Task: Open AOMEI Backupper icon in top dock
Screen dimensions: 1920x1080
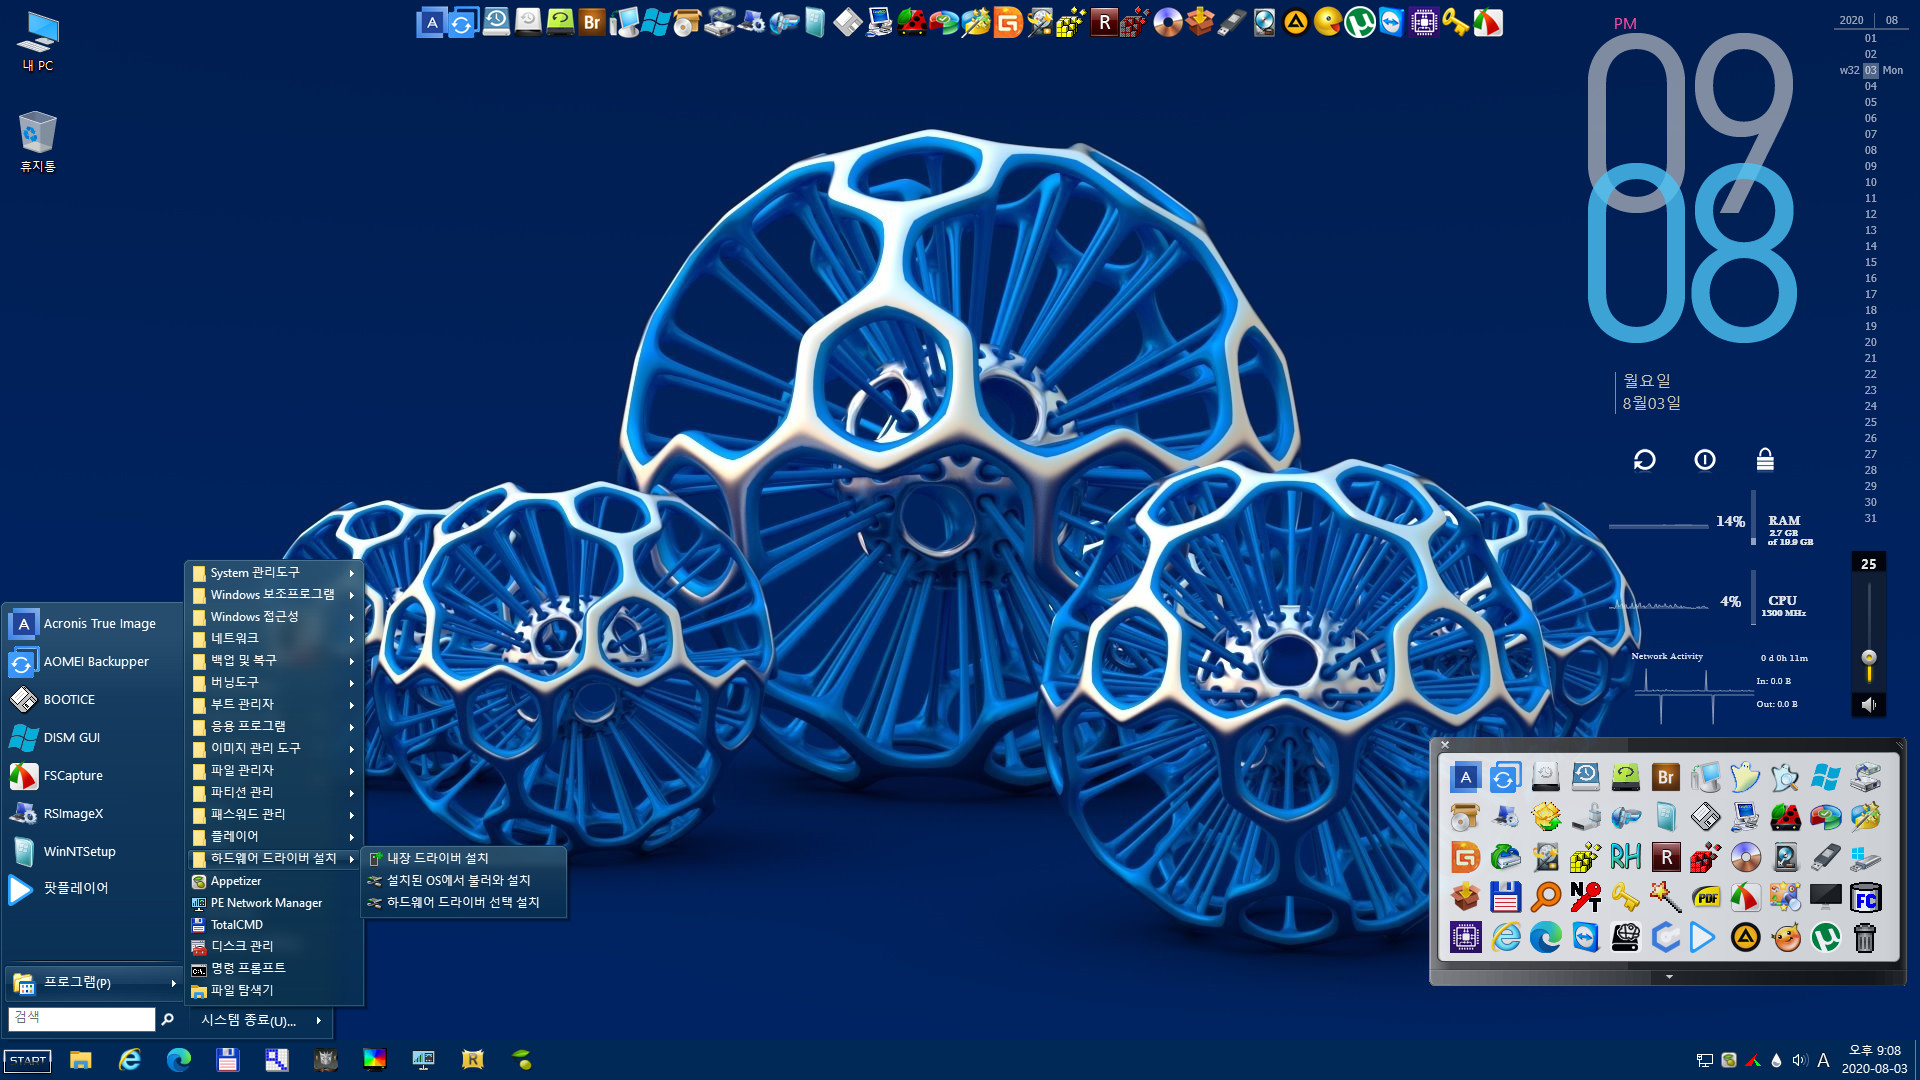Action: [462, 22]
